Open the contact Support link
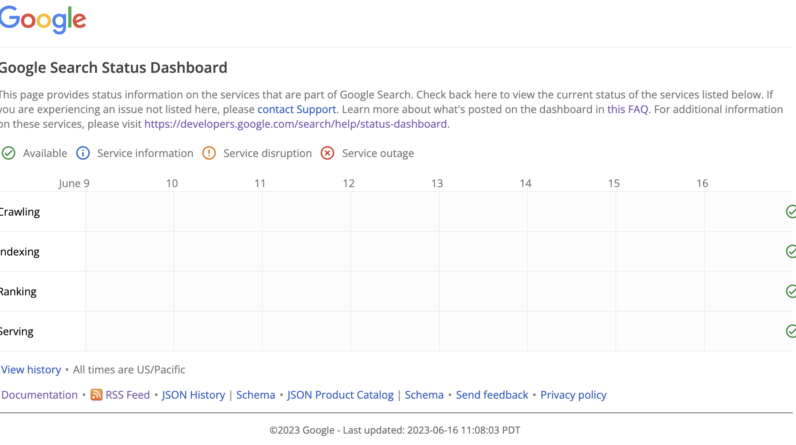Image resolution: width=796 pixels, height=445 pixels. click(296, 108)
